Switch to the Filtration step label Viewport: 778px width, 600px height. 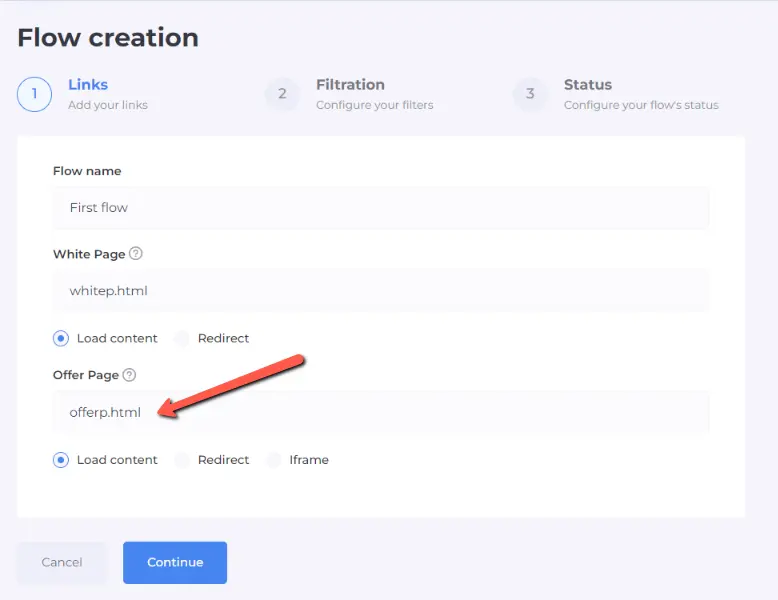pyautogui.click(x=350, y=85)
